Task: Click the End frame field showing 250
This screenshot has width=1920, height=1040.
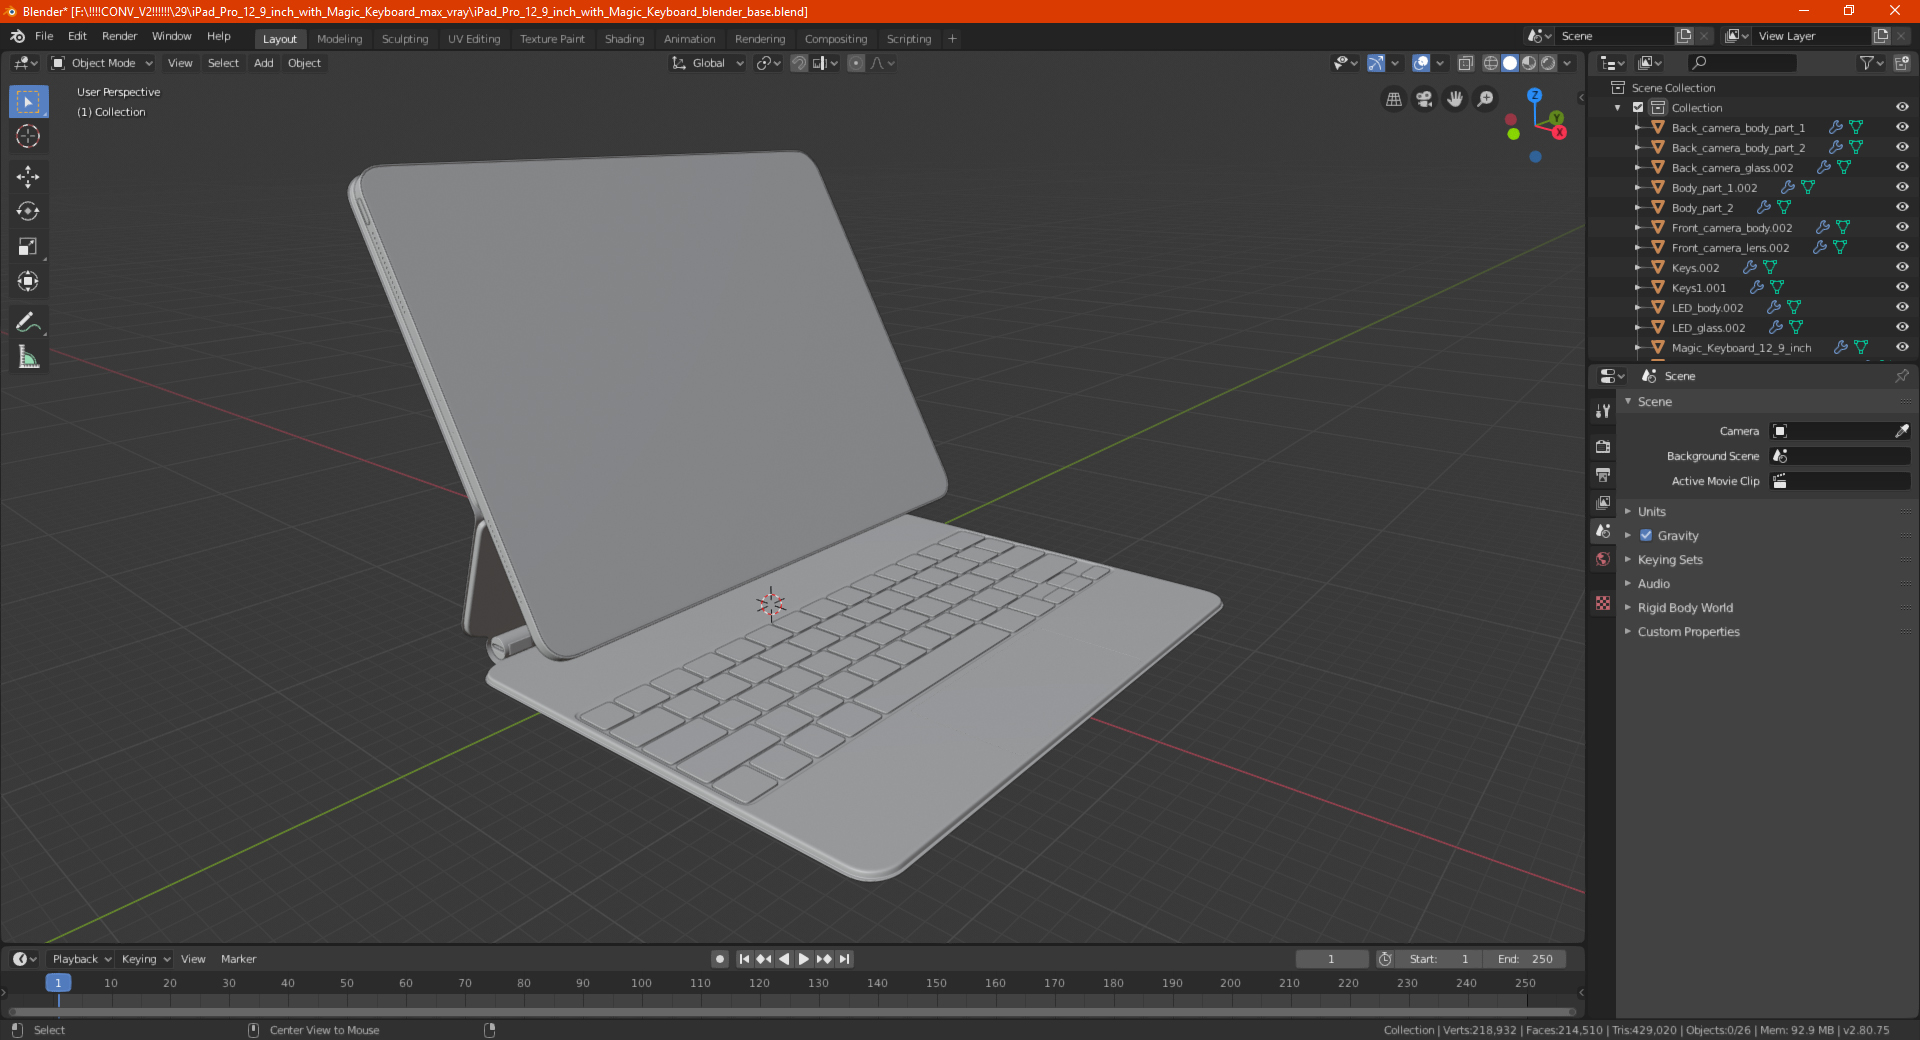Action: pyautogui.click(x=1525, y=959)
